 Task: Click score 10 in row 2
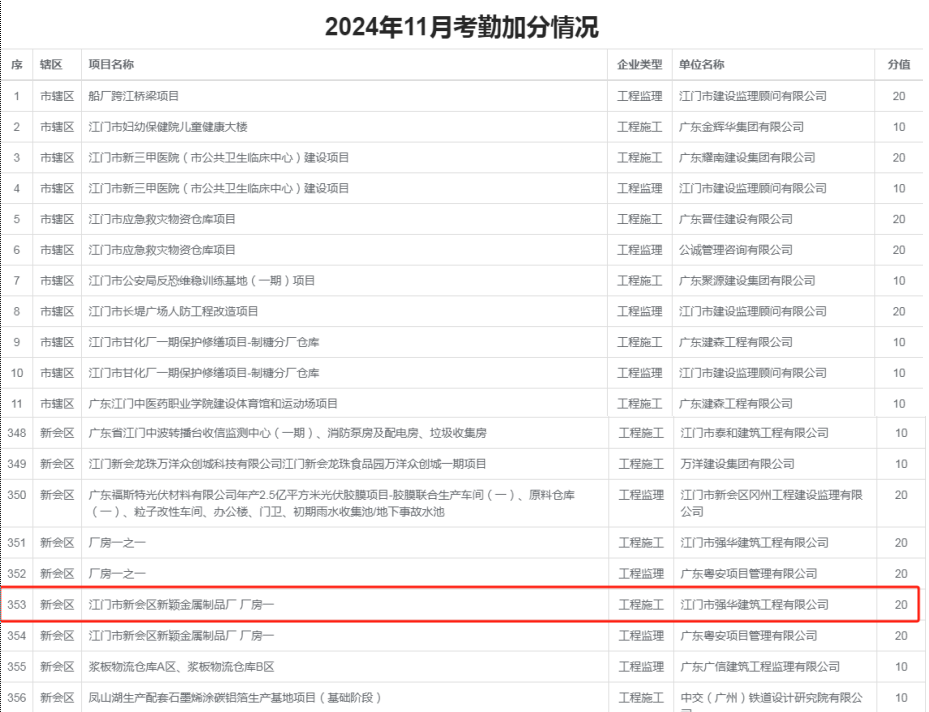coord(899,127)
